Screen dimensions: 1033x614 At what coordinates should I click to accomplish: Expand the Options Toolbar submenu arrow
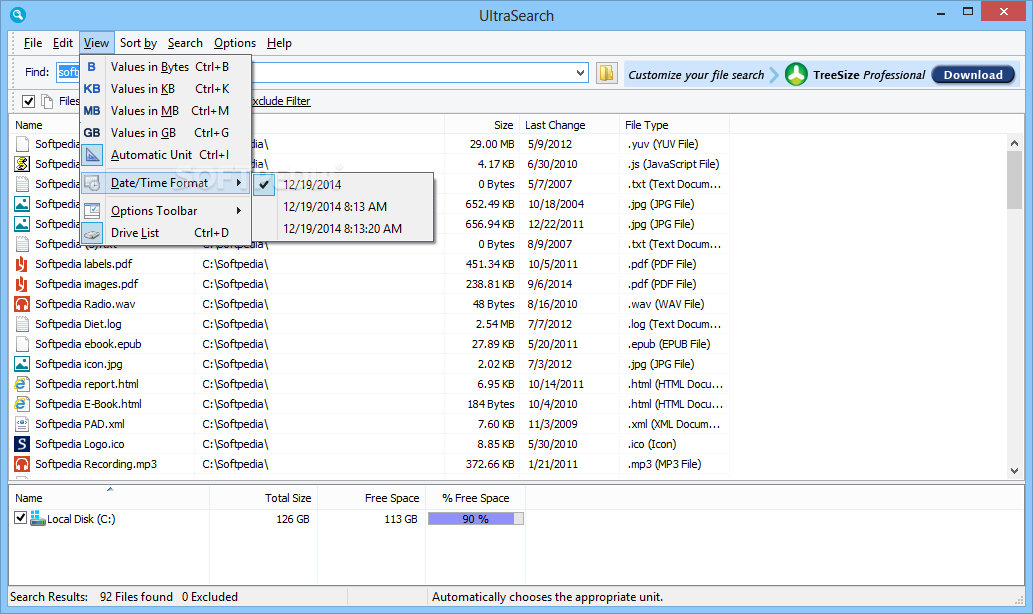[x=238, y=211]
